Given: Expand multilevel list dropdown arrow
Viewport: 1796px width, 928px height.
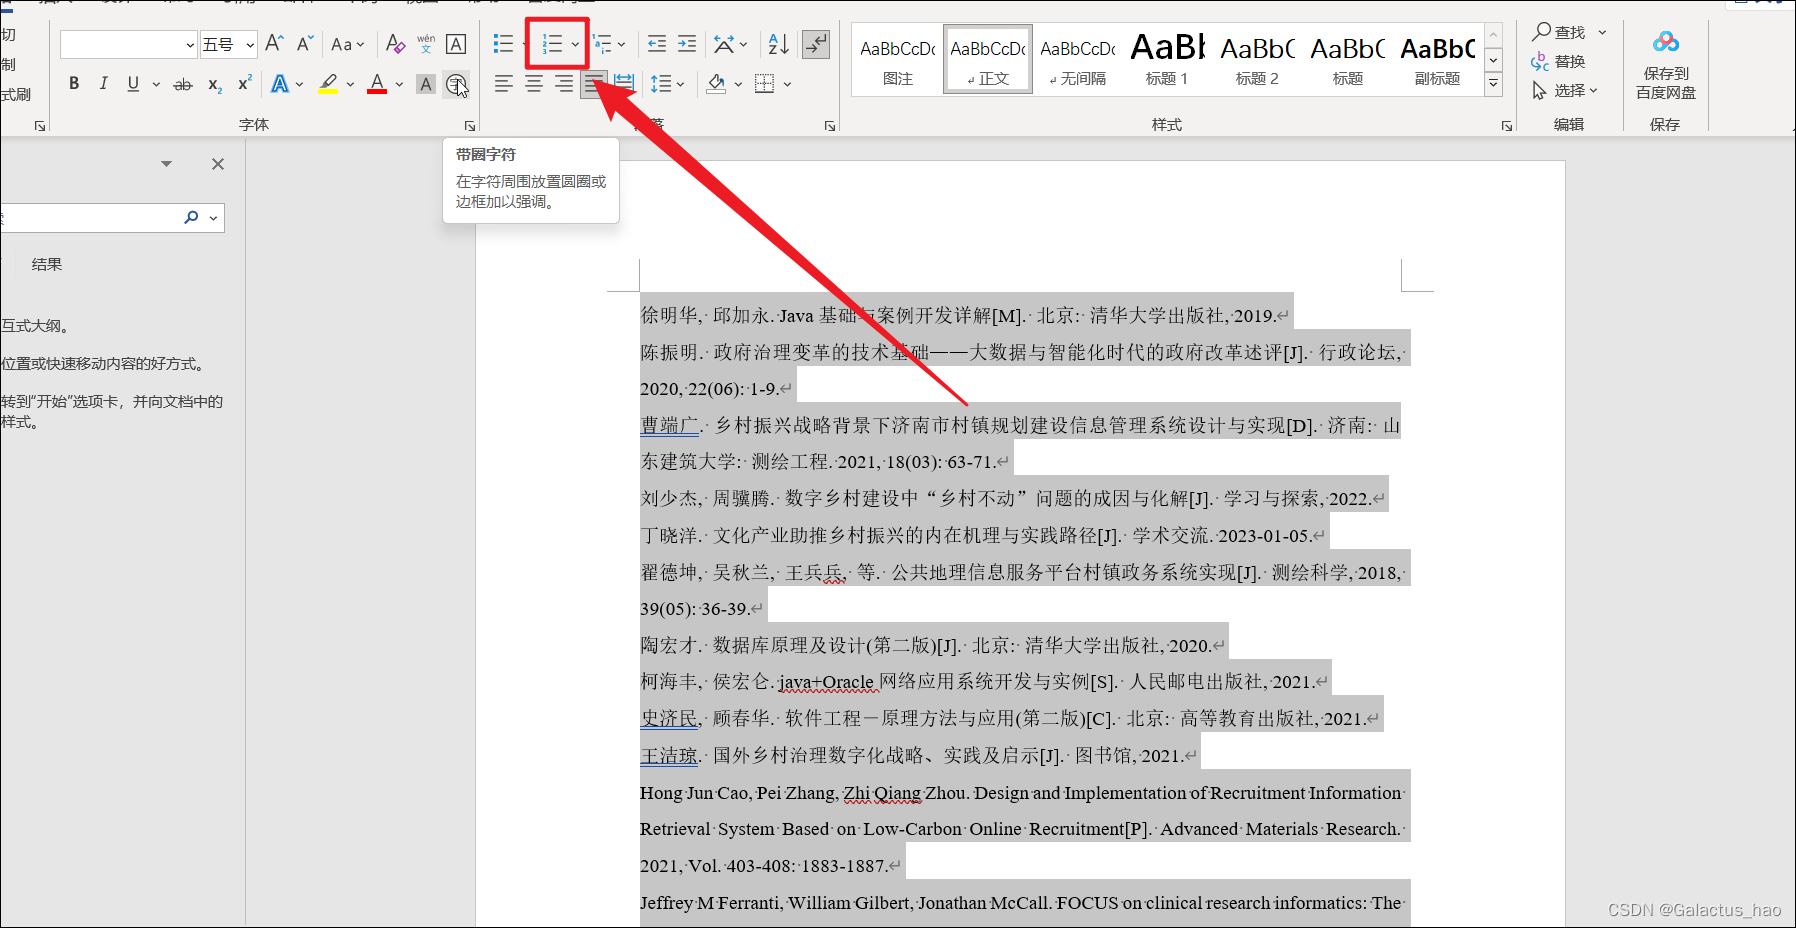Looking at the screenshot, I should [x=621, y=44].
